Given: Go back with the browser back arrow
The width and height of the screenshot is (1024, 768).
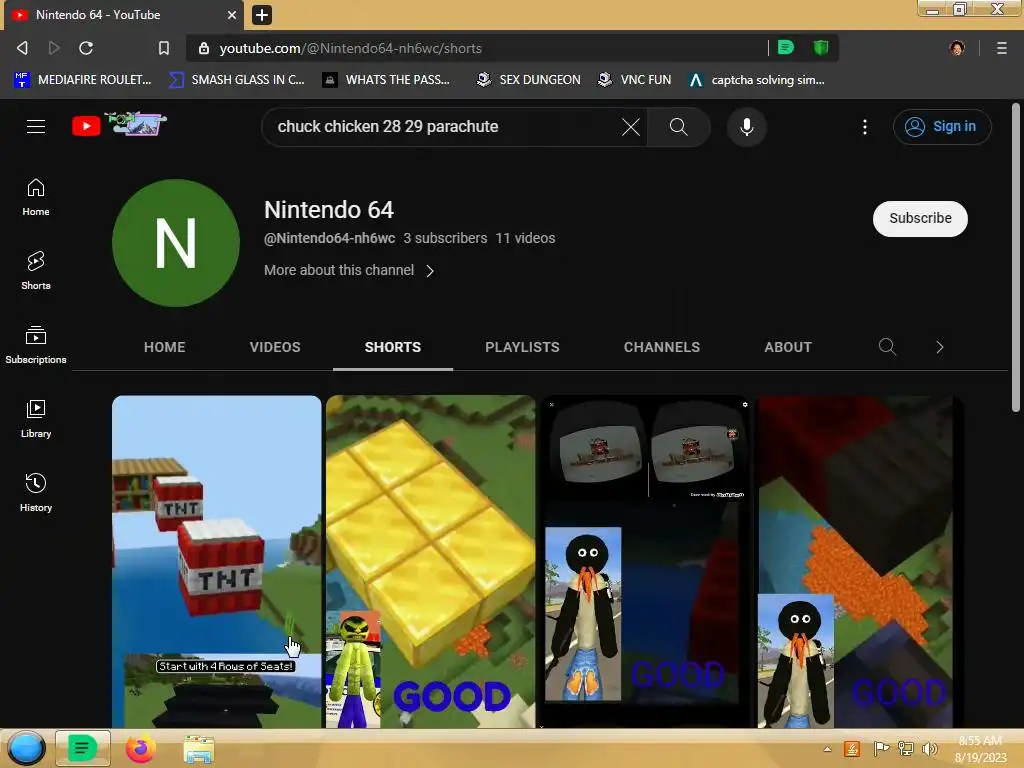Looking at the screenshot, I should (22, 48).
